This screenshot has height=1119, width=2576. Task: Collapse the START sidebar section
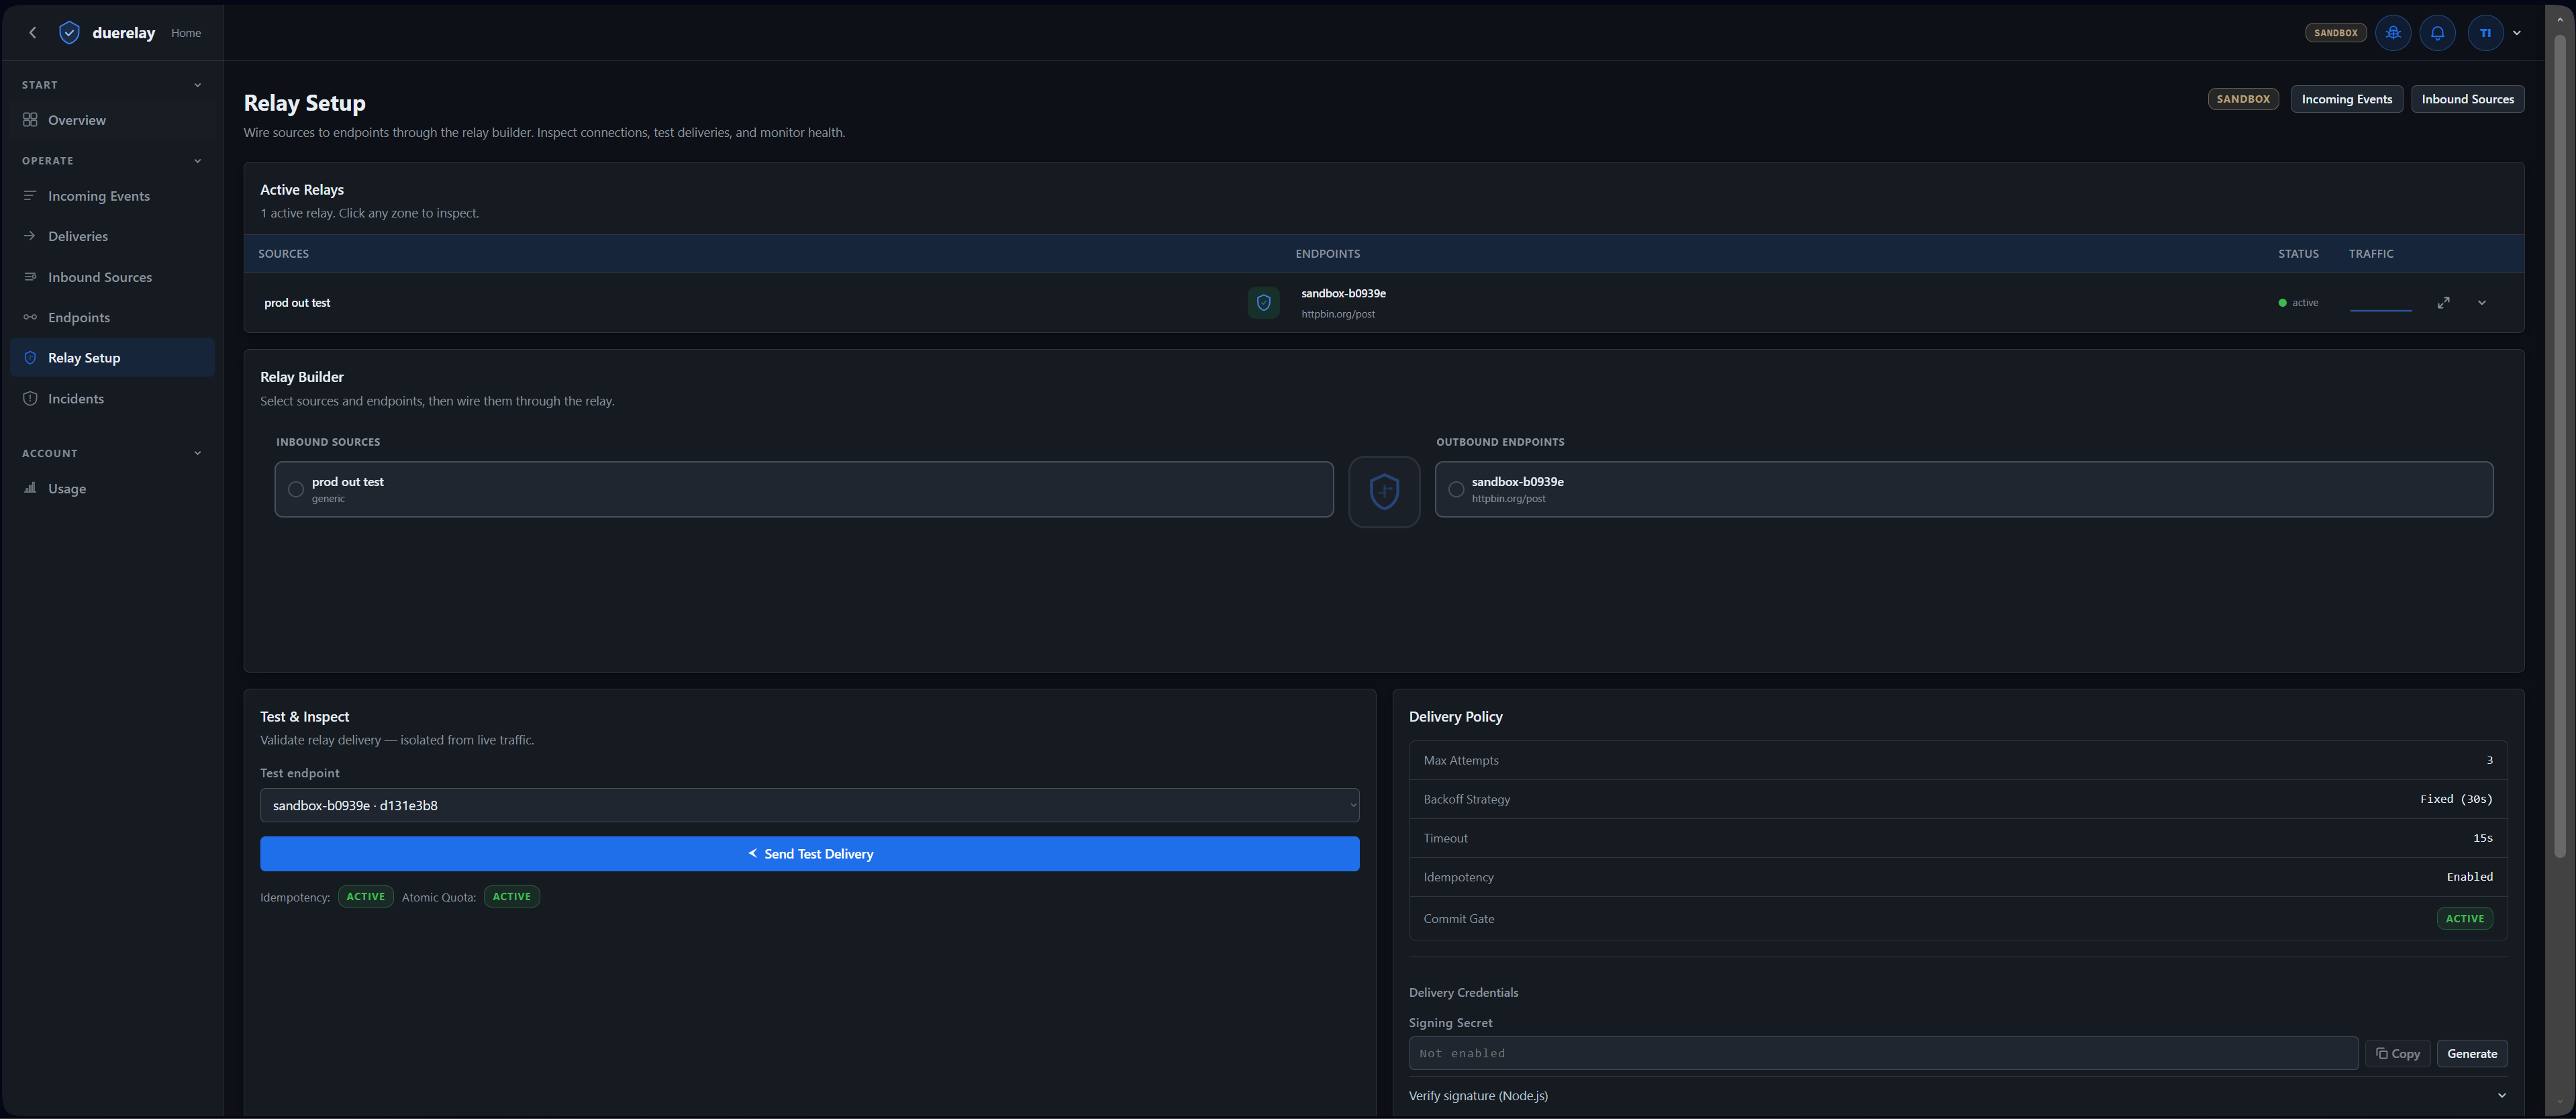tap(197, 85)
